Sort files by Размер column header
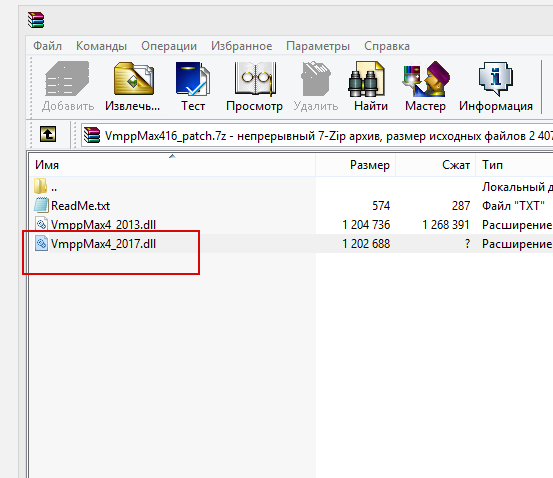Screen dimensions: 553x478 356,165
